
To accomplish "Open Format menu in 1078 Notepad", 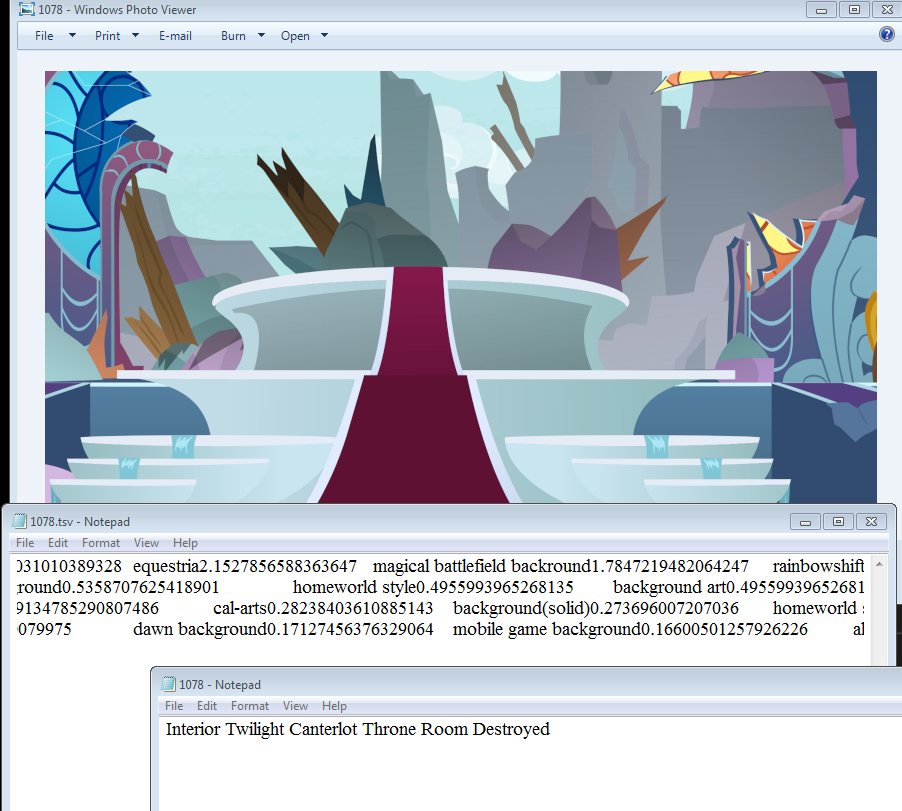I will pyautogui.click(x=250, y=705).
